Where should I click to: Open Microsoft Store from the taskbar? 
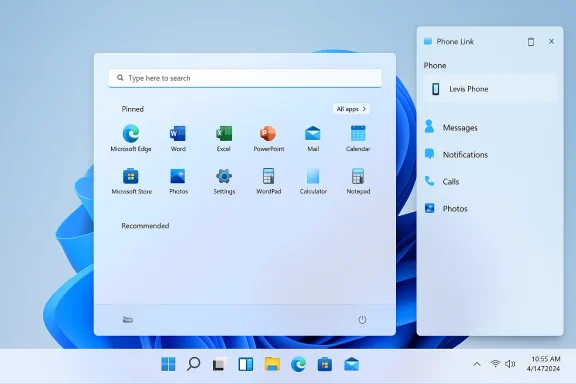[325, 364]
